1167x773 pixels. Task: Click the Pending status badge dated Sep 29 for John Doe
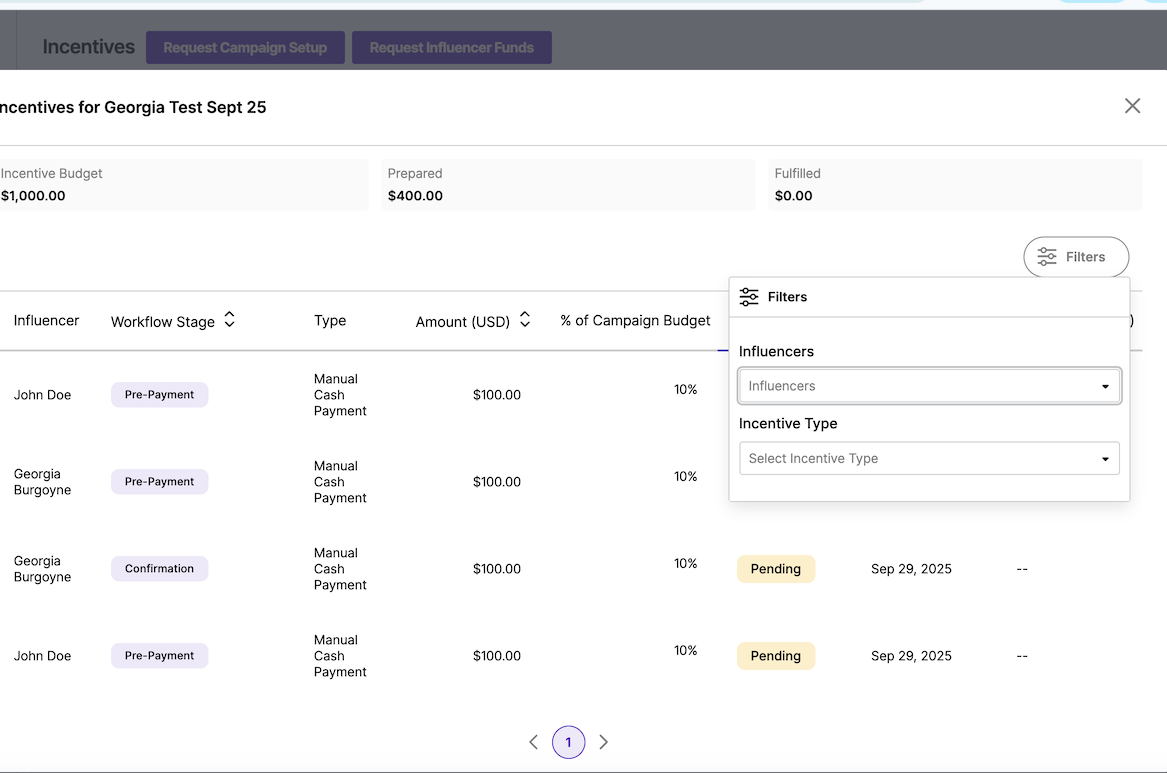pyautogui.click(x=776, y=656)
